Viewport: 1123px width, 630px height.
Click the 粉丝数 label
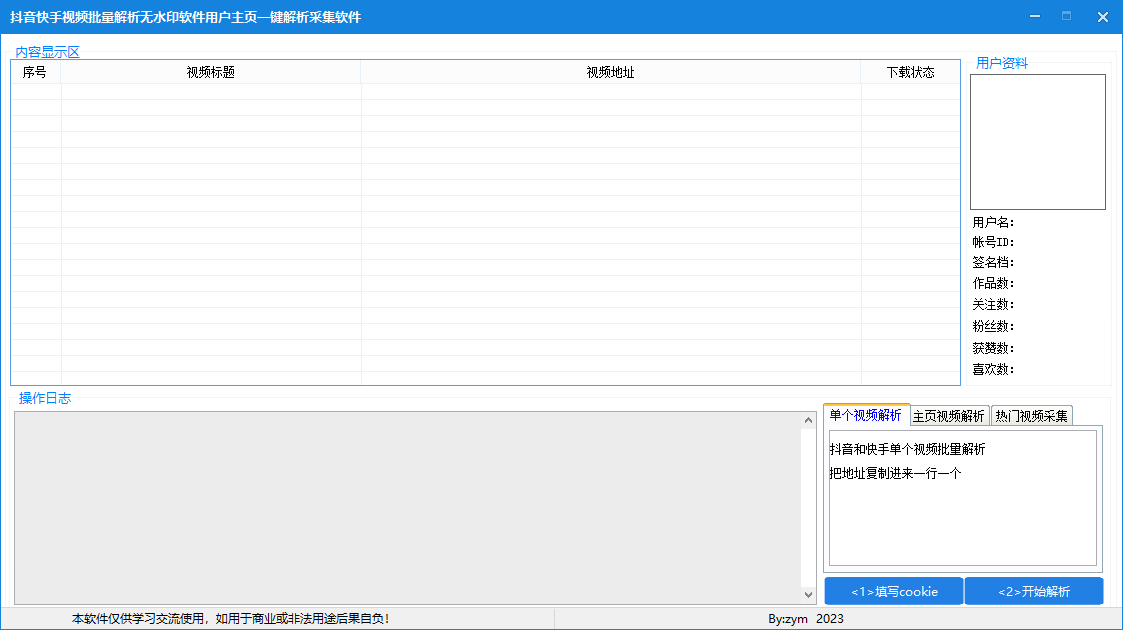coord(993,326)
